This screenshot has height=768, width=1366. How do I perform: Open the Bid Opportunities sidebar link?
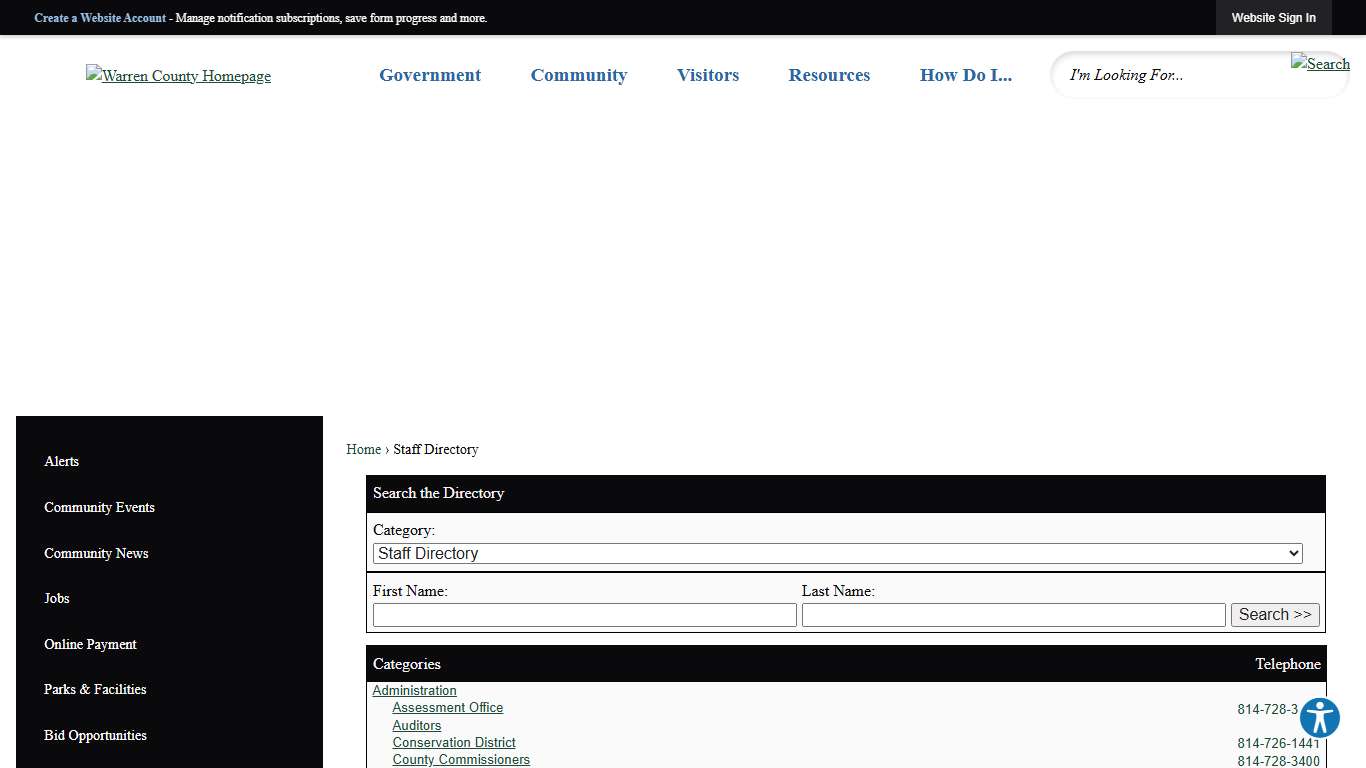click(95, 735)
